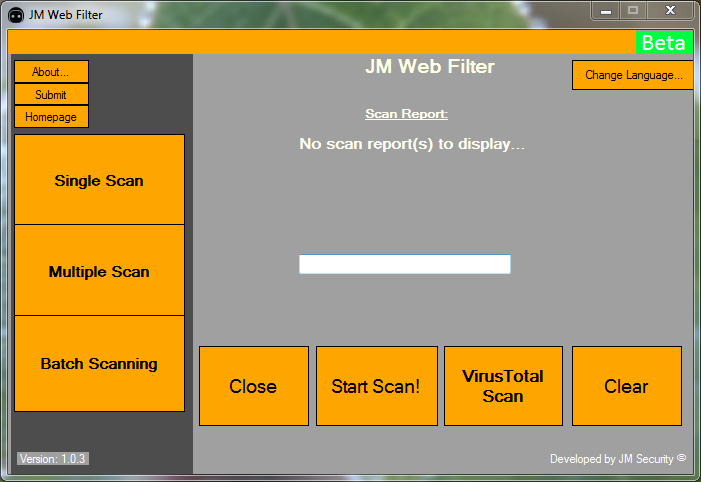Click the orange Close button
Viewport: 701px width, 482px height.
point(253,386)
